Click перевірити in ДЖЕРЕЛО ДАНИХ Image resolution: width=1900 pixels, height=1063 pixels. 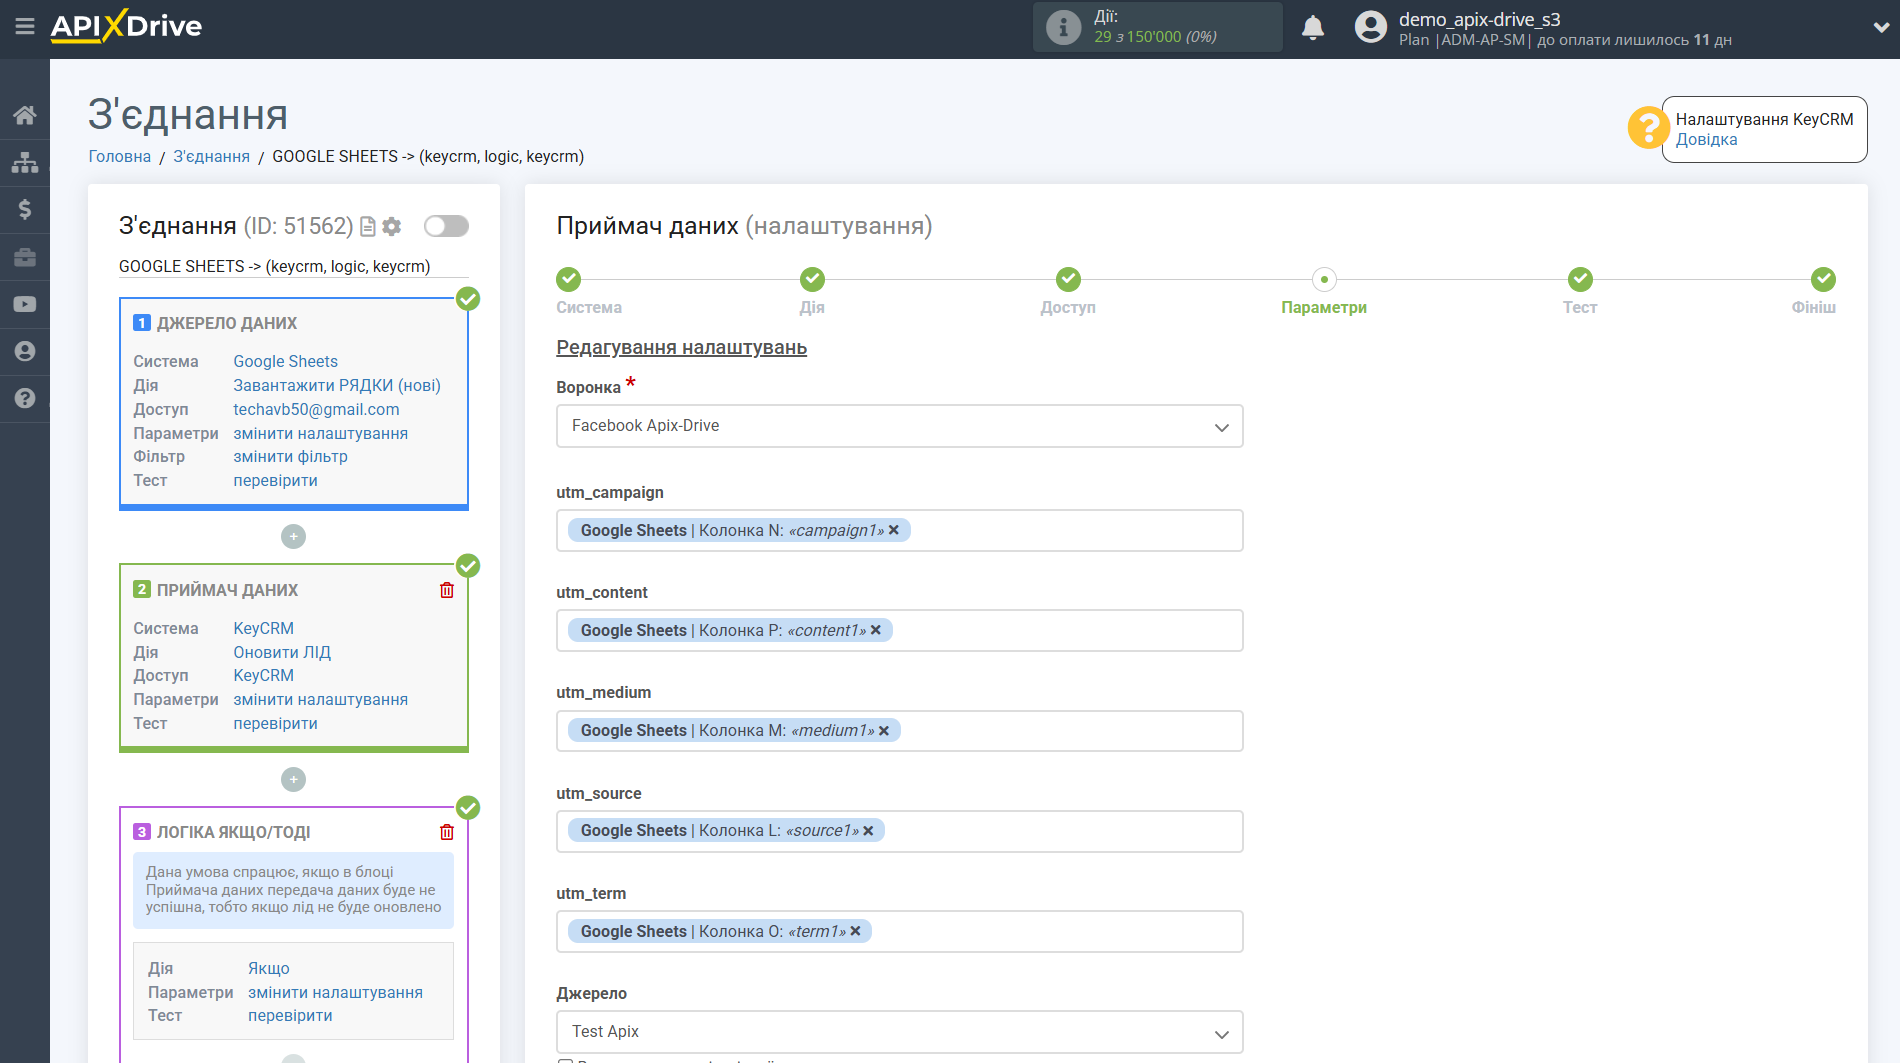coord(276,480)
